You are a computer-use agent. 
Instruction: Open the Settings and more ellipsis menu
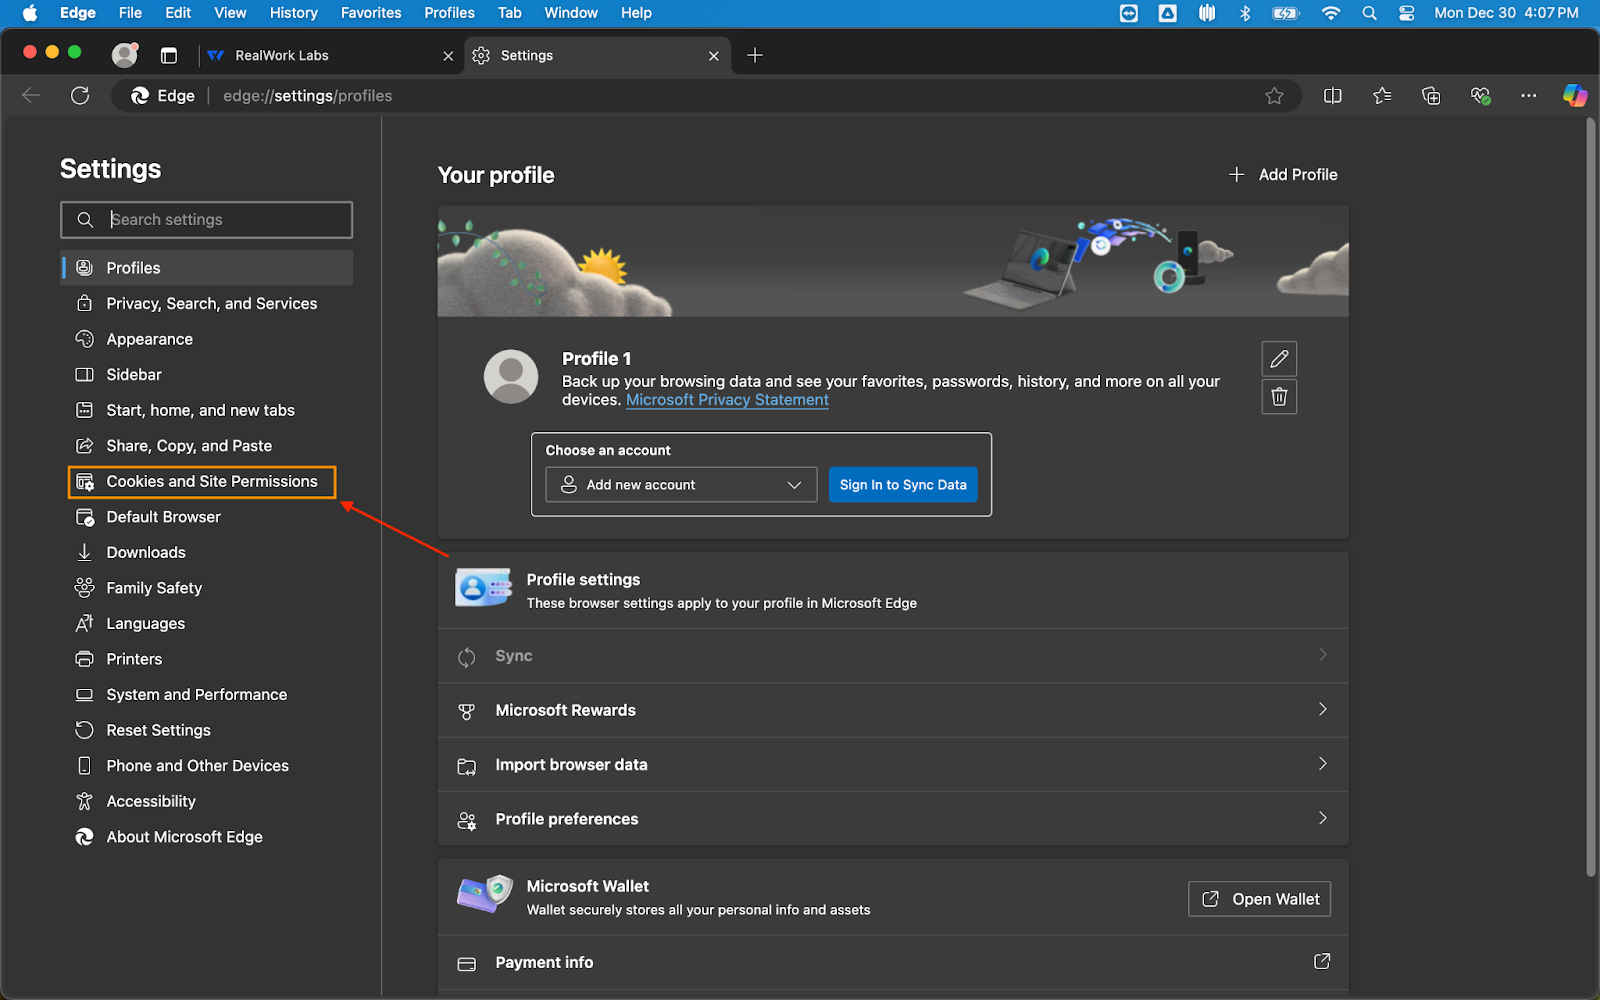pyautogui.click(x=1528, y=96)
